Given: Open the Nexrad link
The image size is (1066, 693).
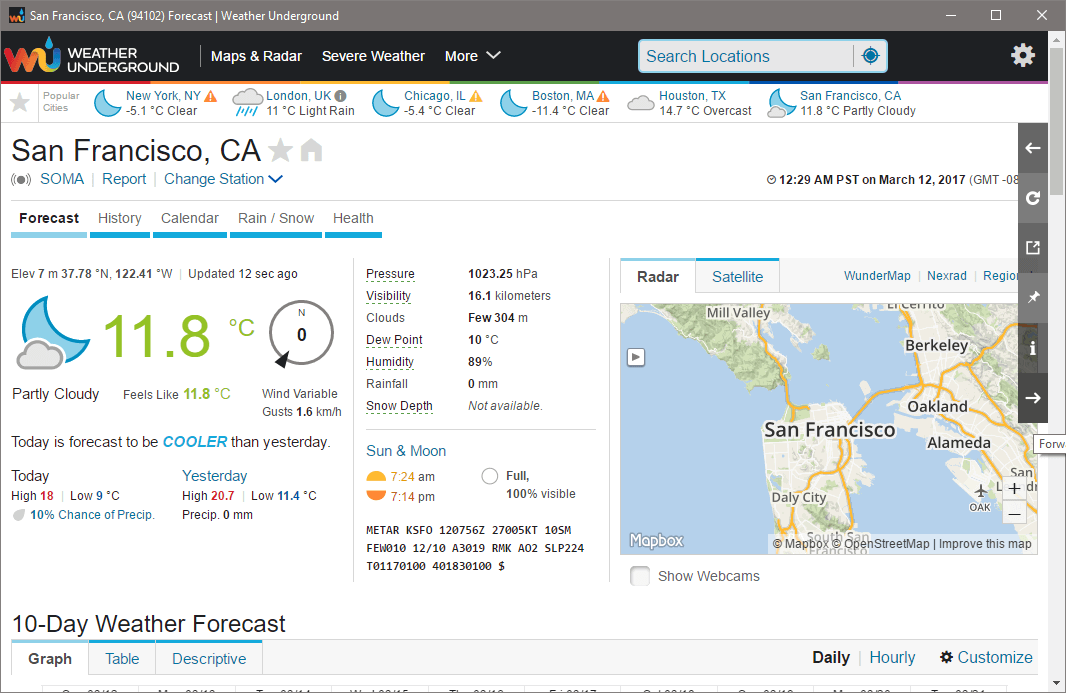Looking at the screenshot, I should (x=946, y=275).
